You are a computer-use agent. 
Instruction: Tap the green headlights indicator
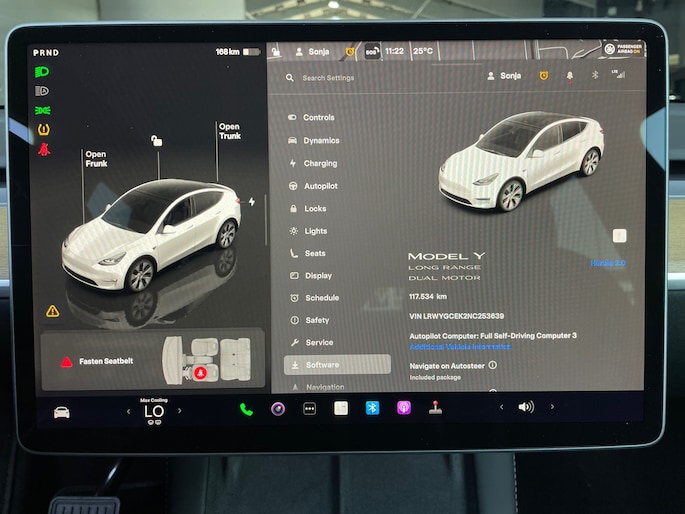[42, 72]
